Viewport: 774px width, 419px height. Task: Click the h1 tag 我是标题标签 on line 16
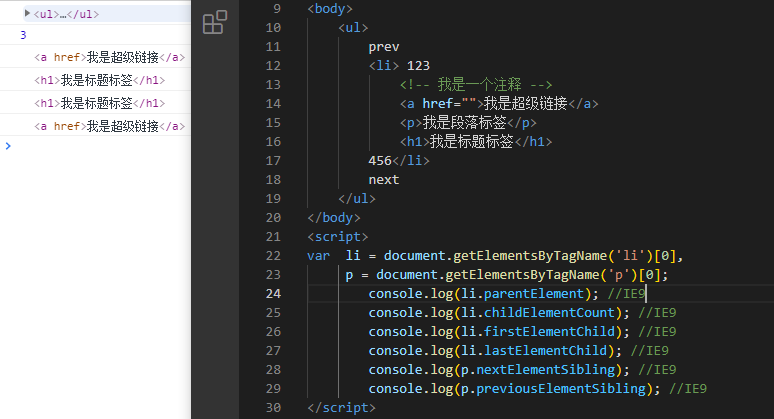pyautogui.click(x=476, y=142)
